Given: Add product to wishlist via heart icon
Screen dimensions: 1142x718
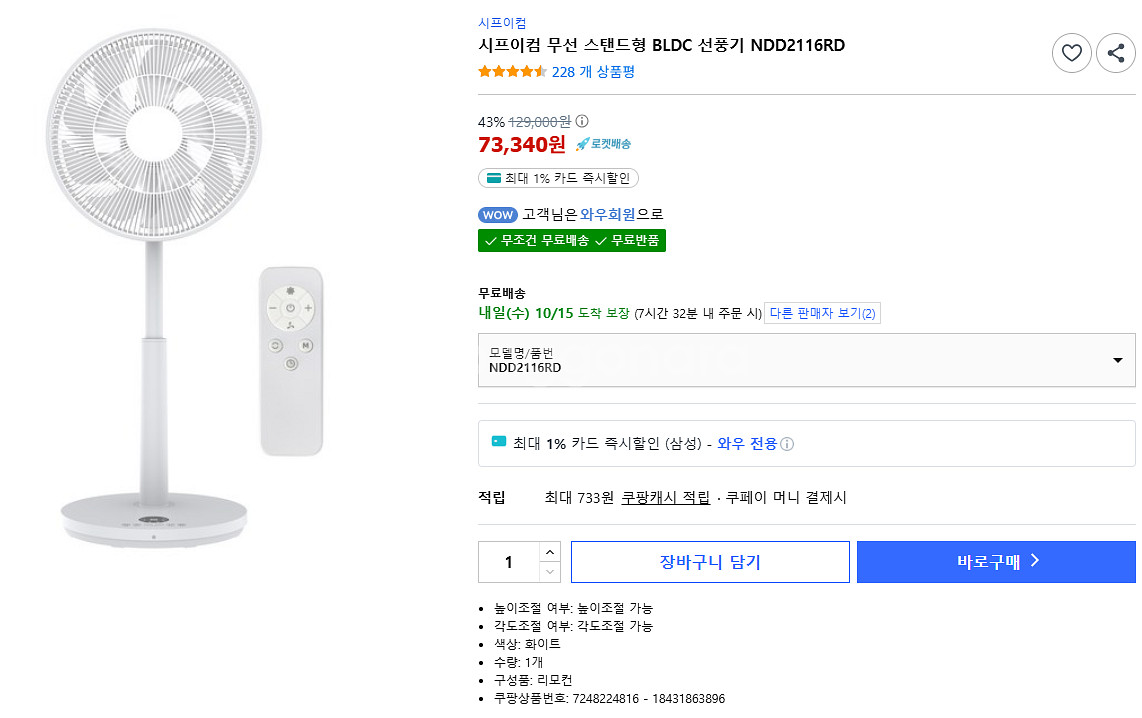Looking at the screenshot, I should (1071, 53).
